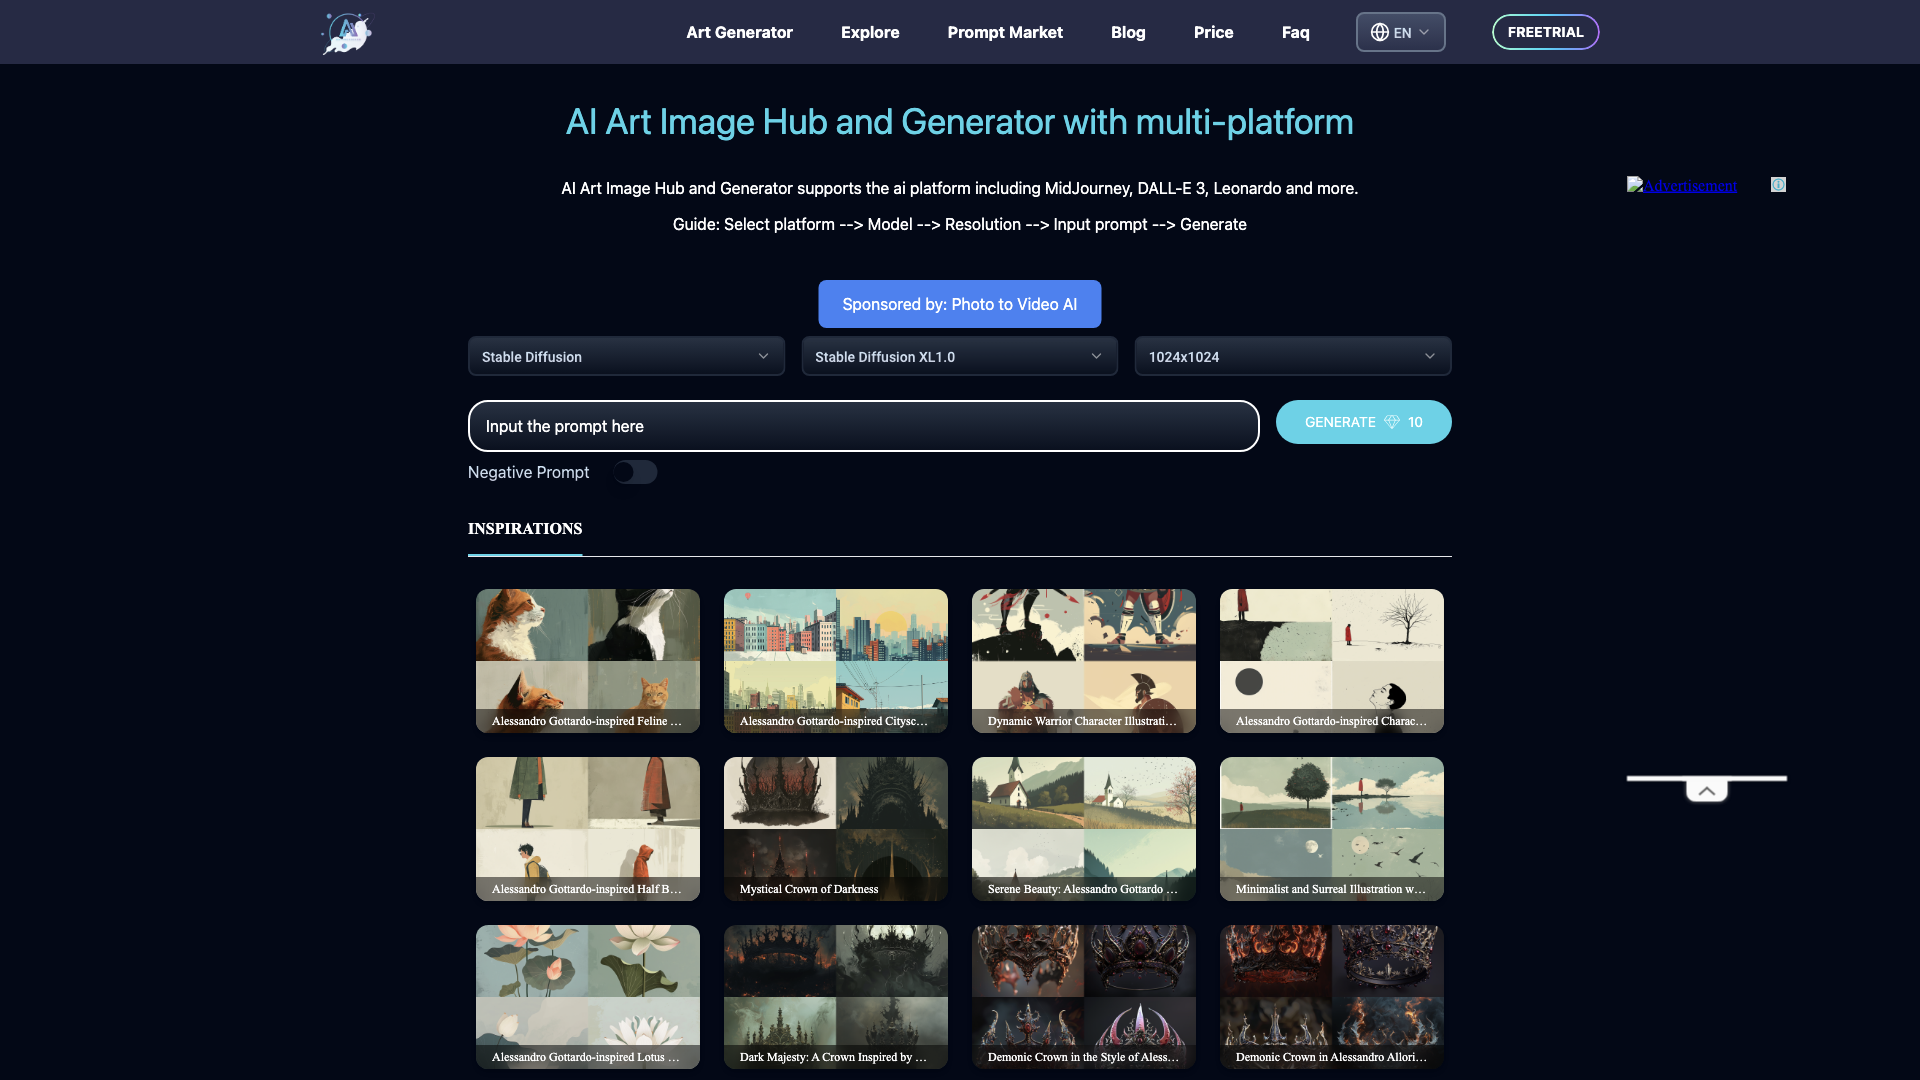The width and height of the screenshot is (1920, 1080).
Task: Open Prompt Market in navigation
Action: [1005, 32]
